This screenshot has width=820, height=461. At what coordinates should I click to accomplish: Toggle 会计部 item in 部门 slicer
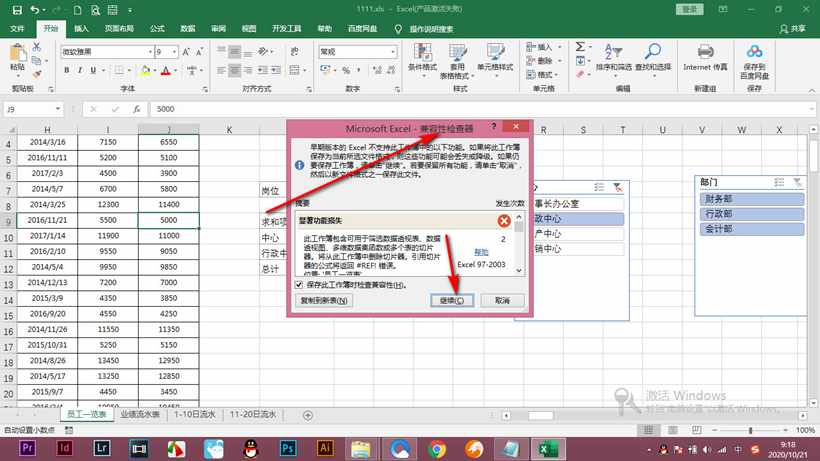751,229
